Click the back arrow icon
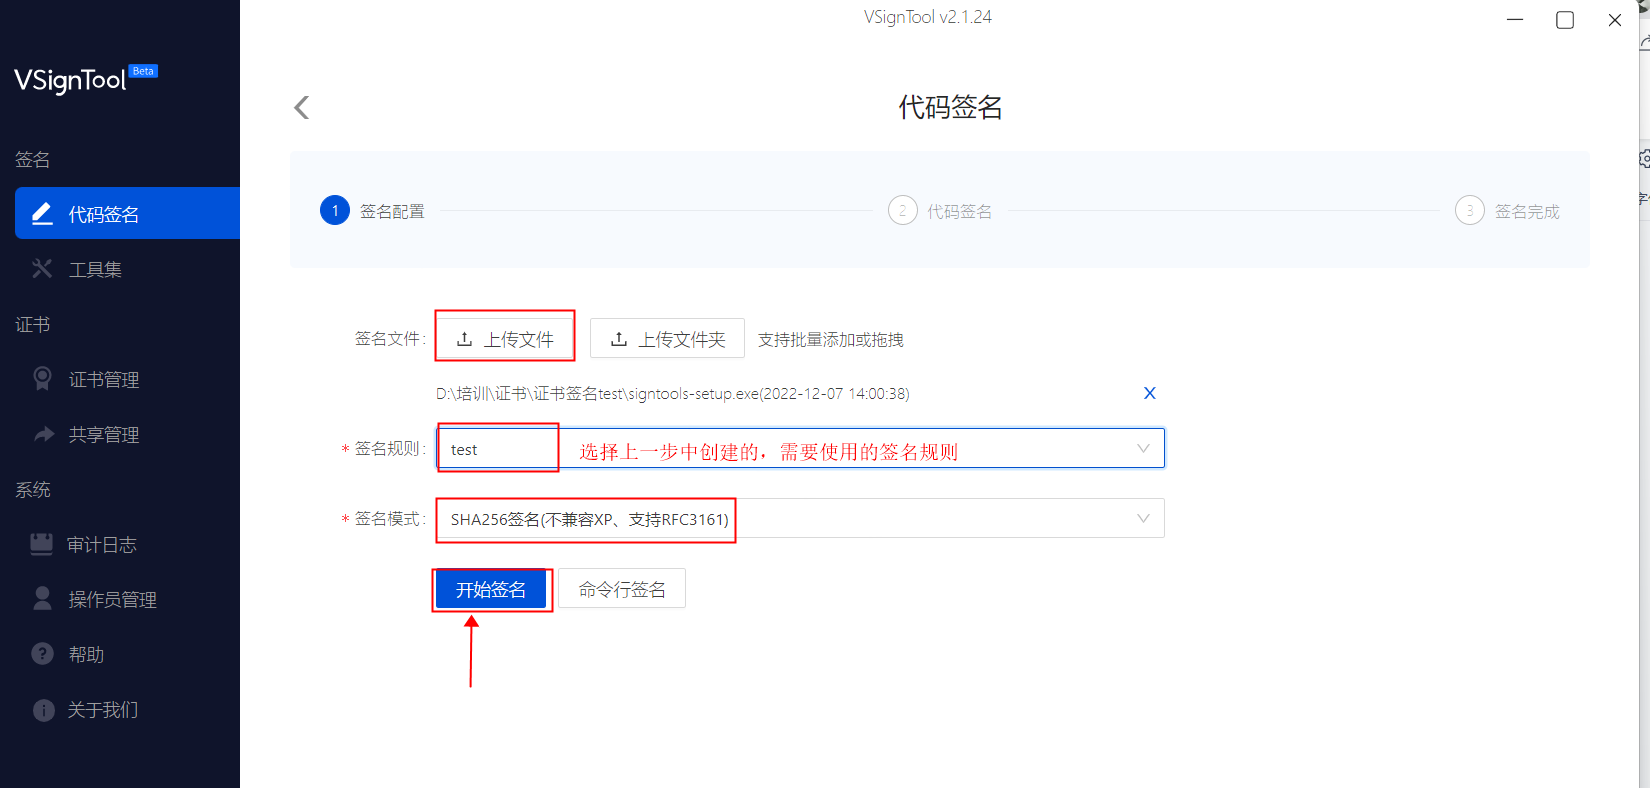This screenshot has width=1650, height=788. click(x=301, y=107)
